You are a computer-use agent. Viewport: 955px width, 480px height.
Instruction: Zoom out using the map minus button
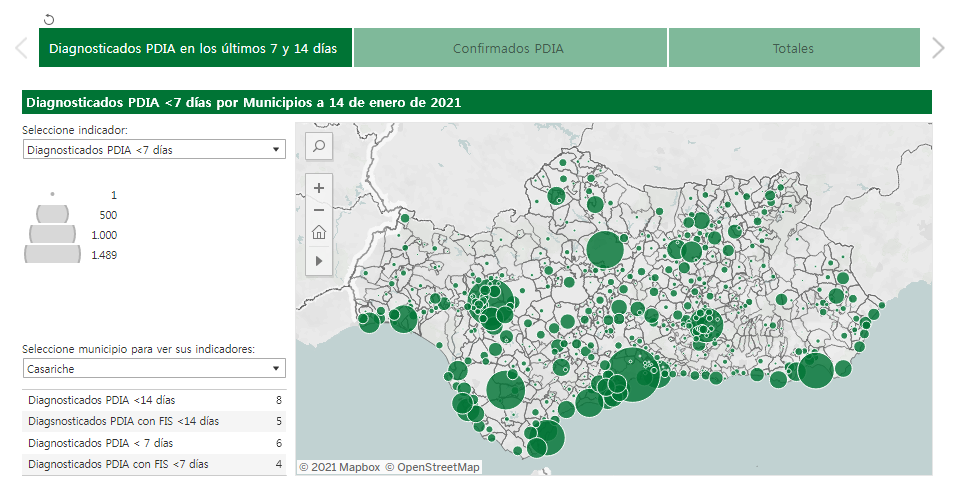click(319, 210)
